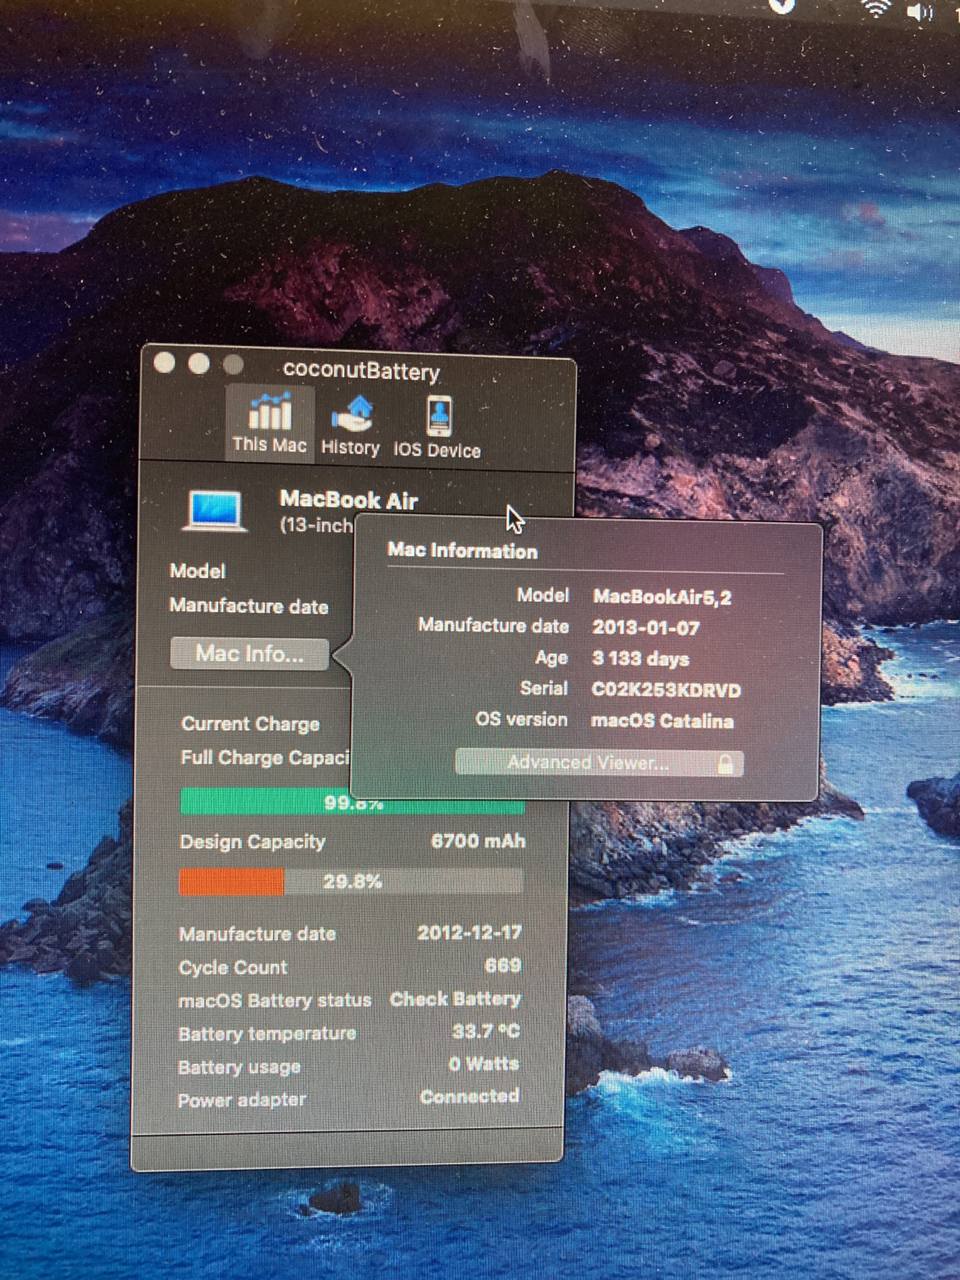Click the MacBook Air heading text
This screenshot has width=960, height=1280.
[x=349, y=499]
